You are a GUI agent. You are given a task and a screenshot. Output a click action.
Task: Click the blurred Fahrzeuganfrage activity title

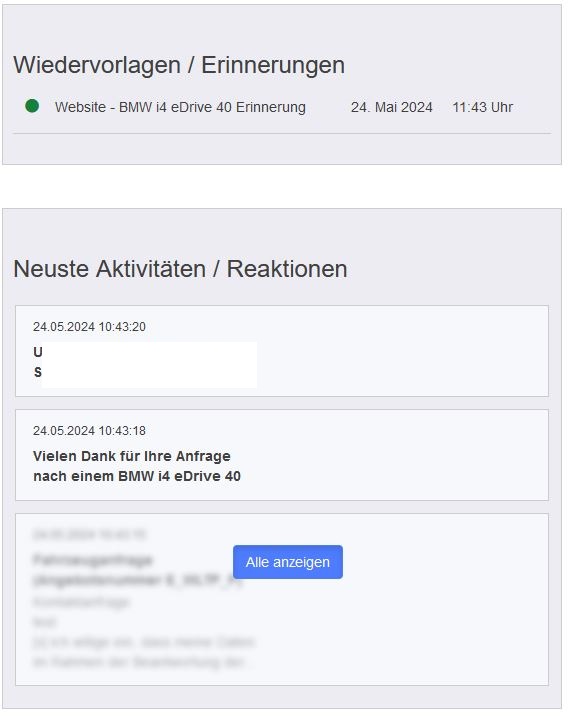click(137, 570)
